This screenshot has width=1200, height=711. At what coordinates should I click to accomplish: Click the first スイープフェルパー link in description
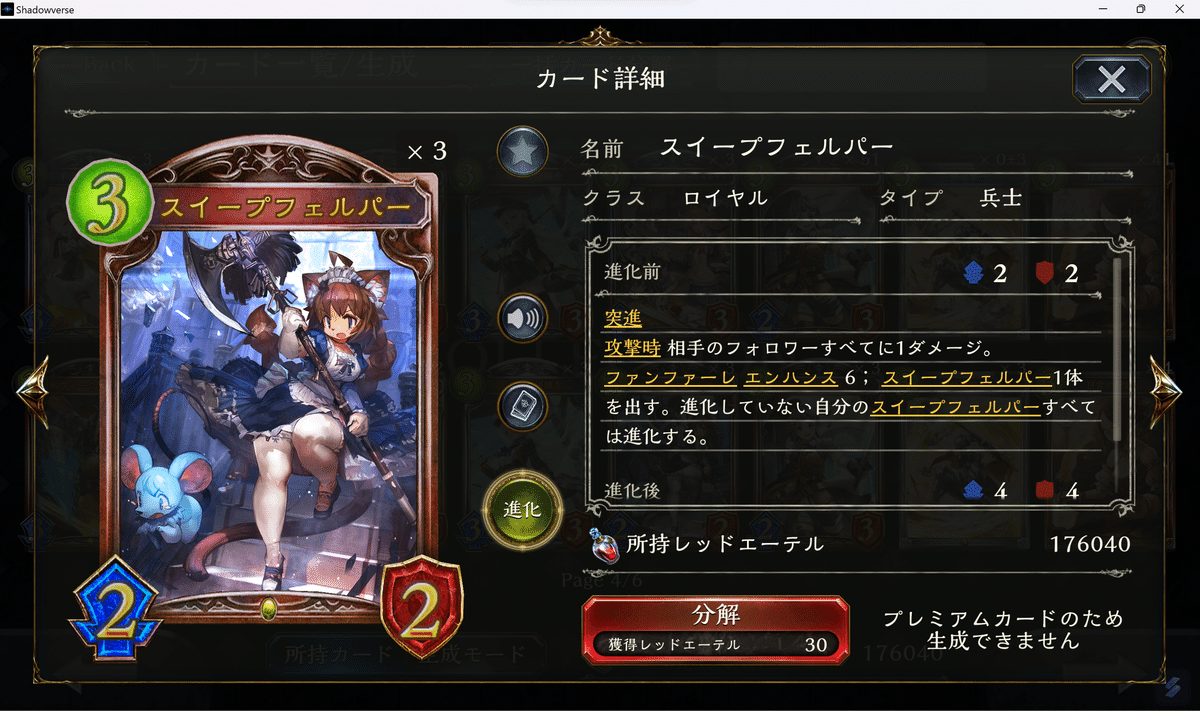[967, 378]
